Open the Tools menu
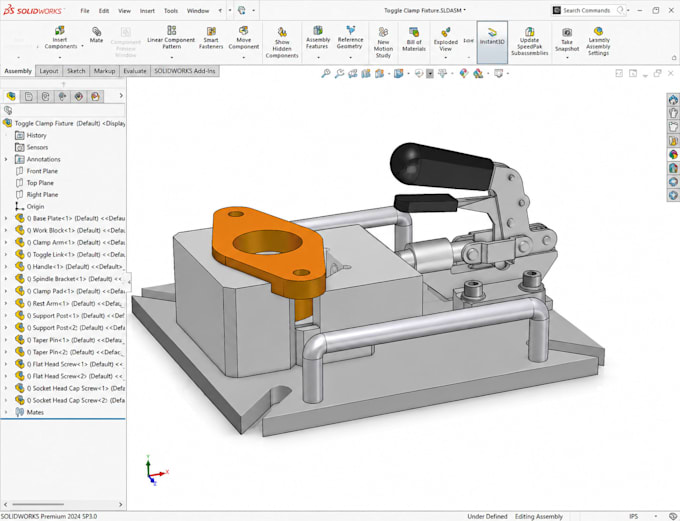The image size is (680, 521). click(171, 11)
